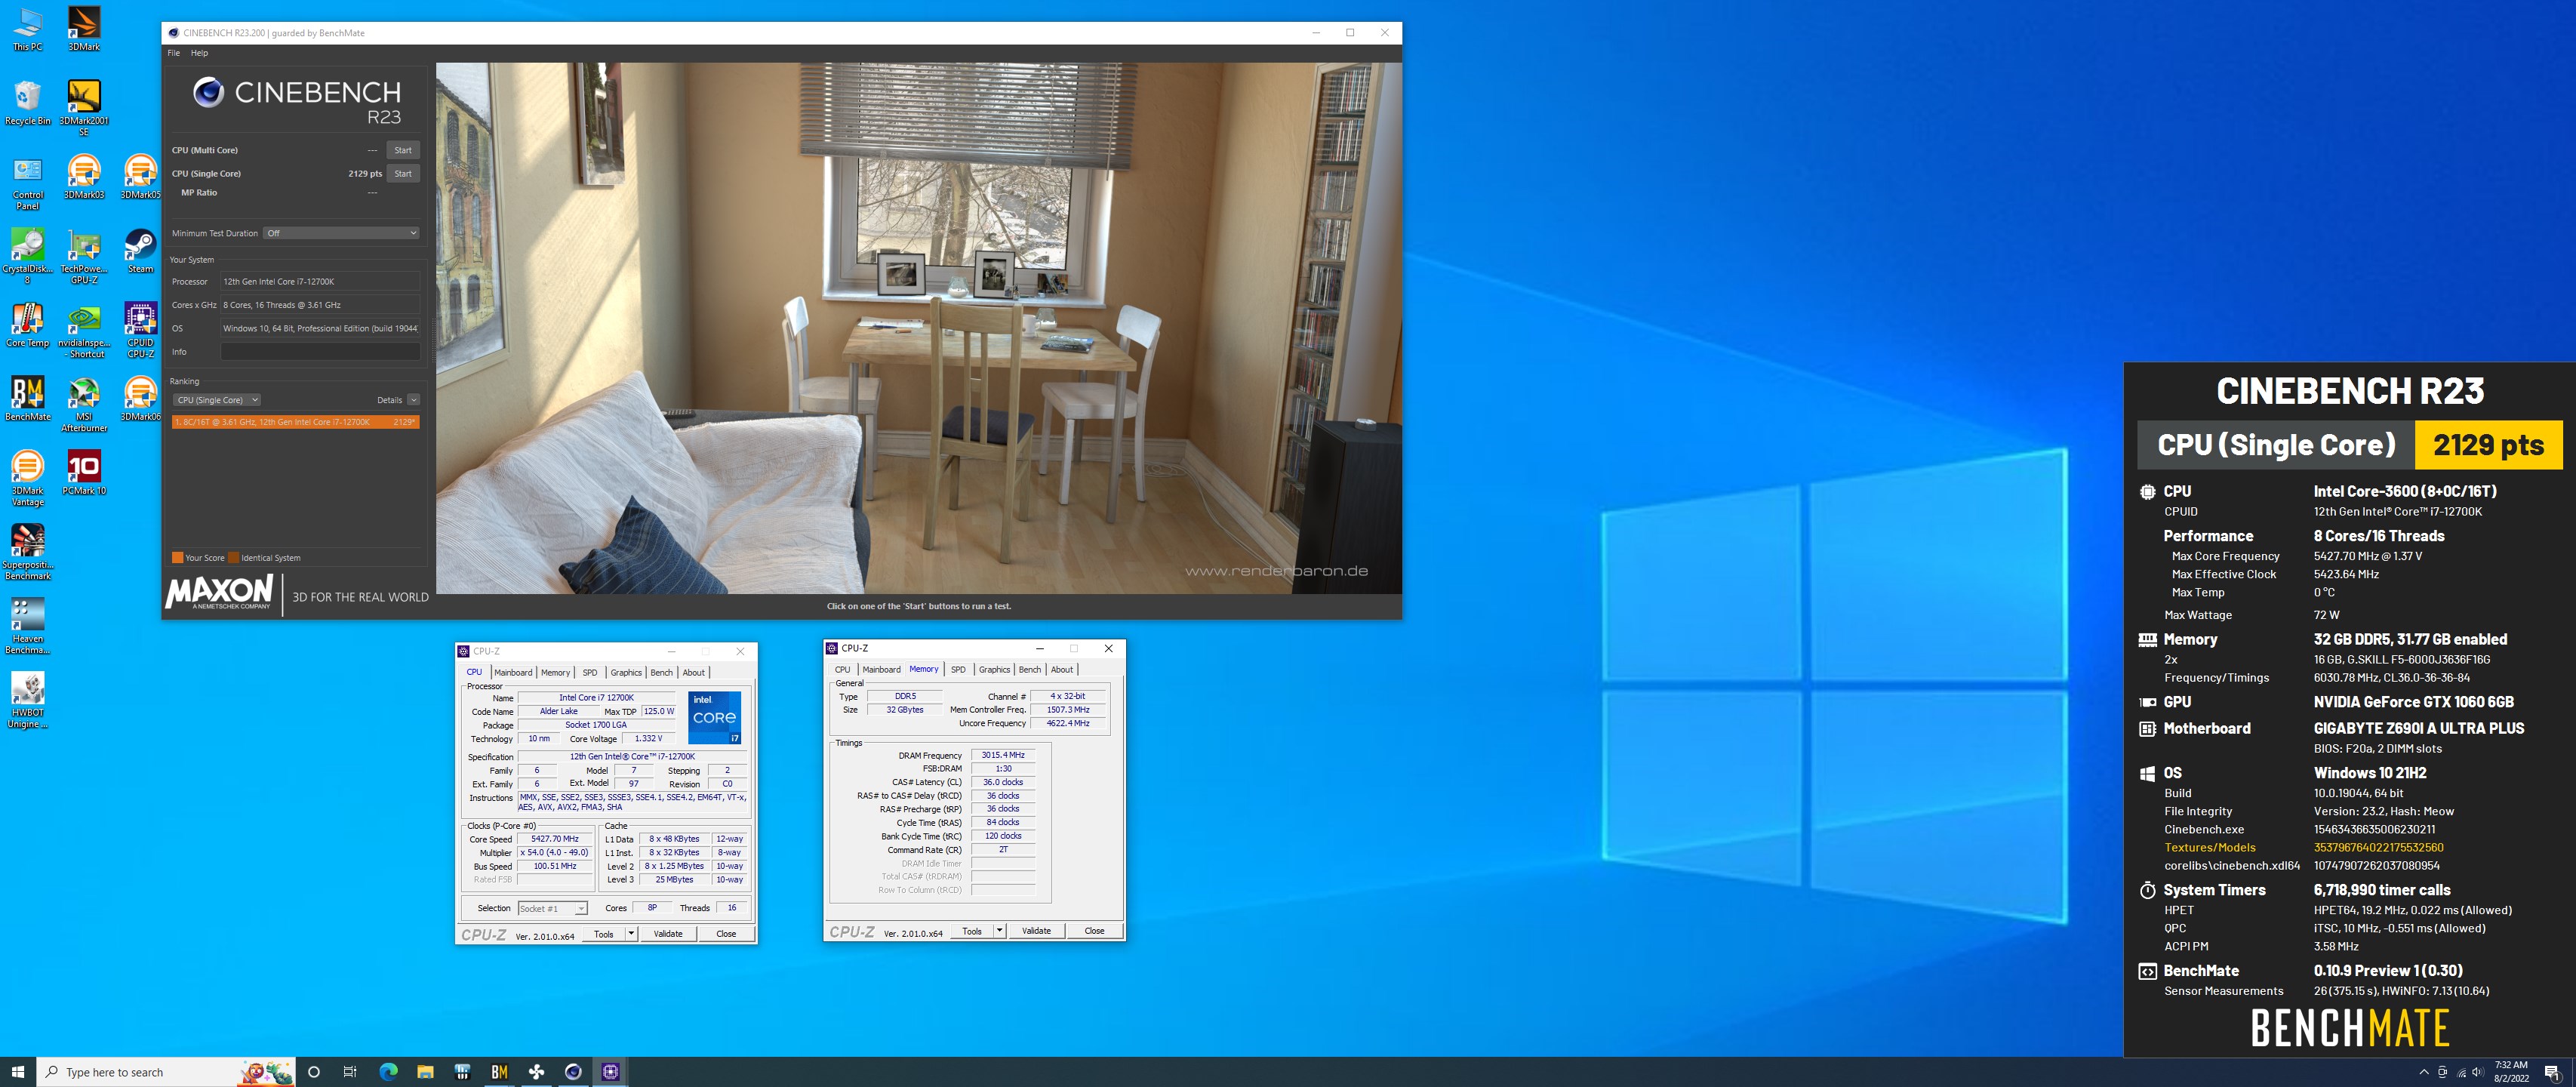Screen dimensions: 2576x1087
Task: Launch PCMark 10 from desktop
Action: [x=84, y=473]
